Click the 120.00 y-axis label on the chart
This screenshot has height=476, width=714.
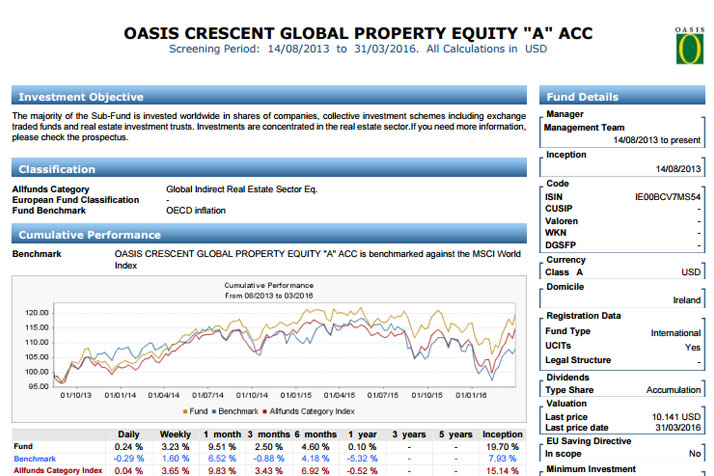(x=36, y=313)
